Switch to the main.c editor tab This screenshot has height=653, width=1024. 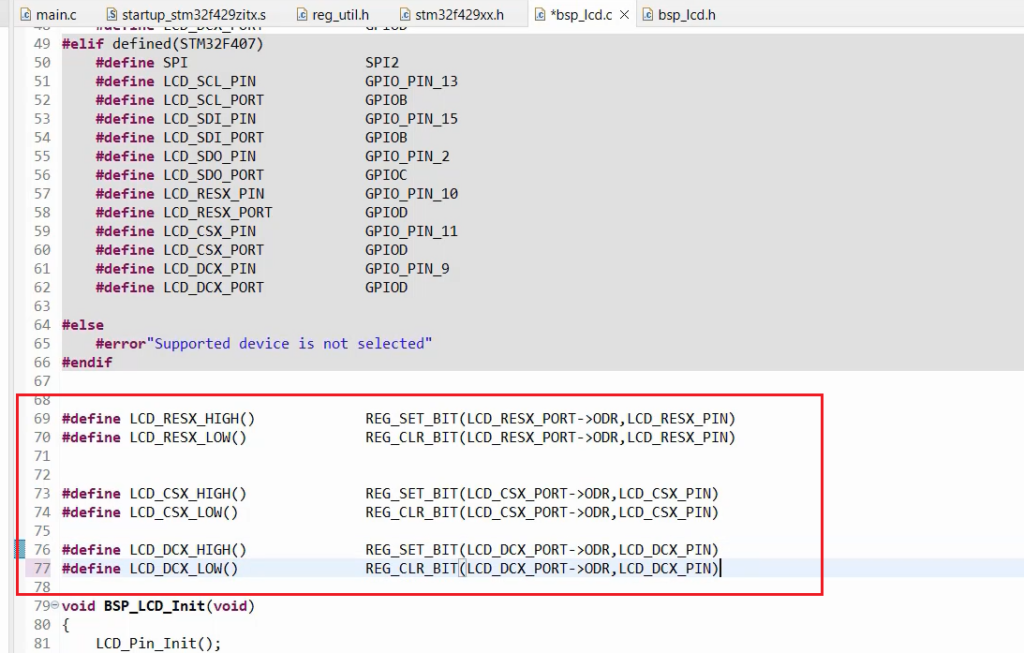pos(48,14)
